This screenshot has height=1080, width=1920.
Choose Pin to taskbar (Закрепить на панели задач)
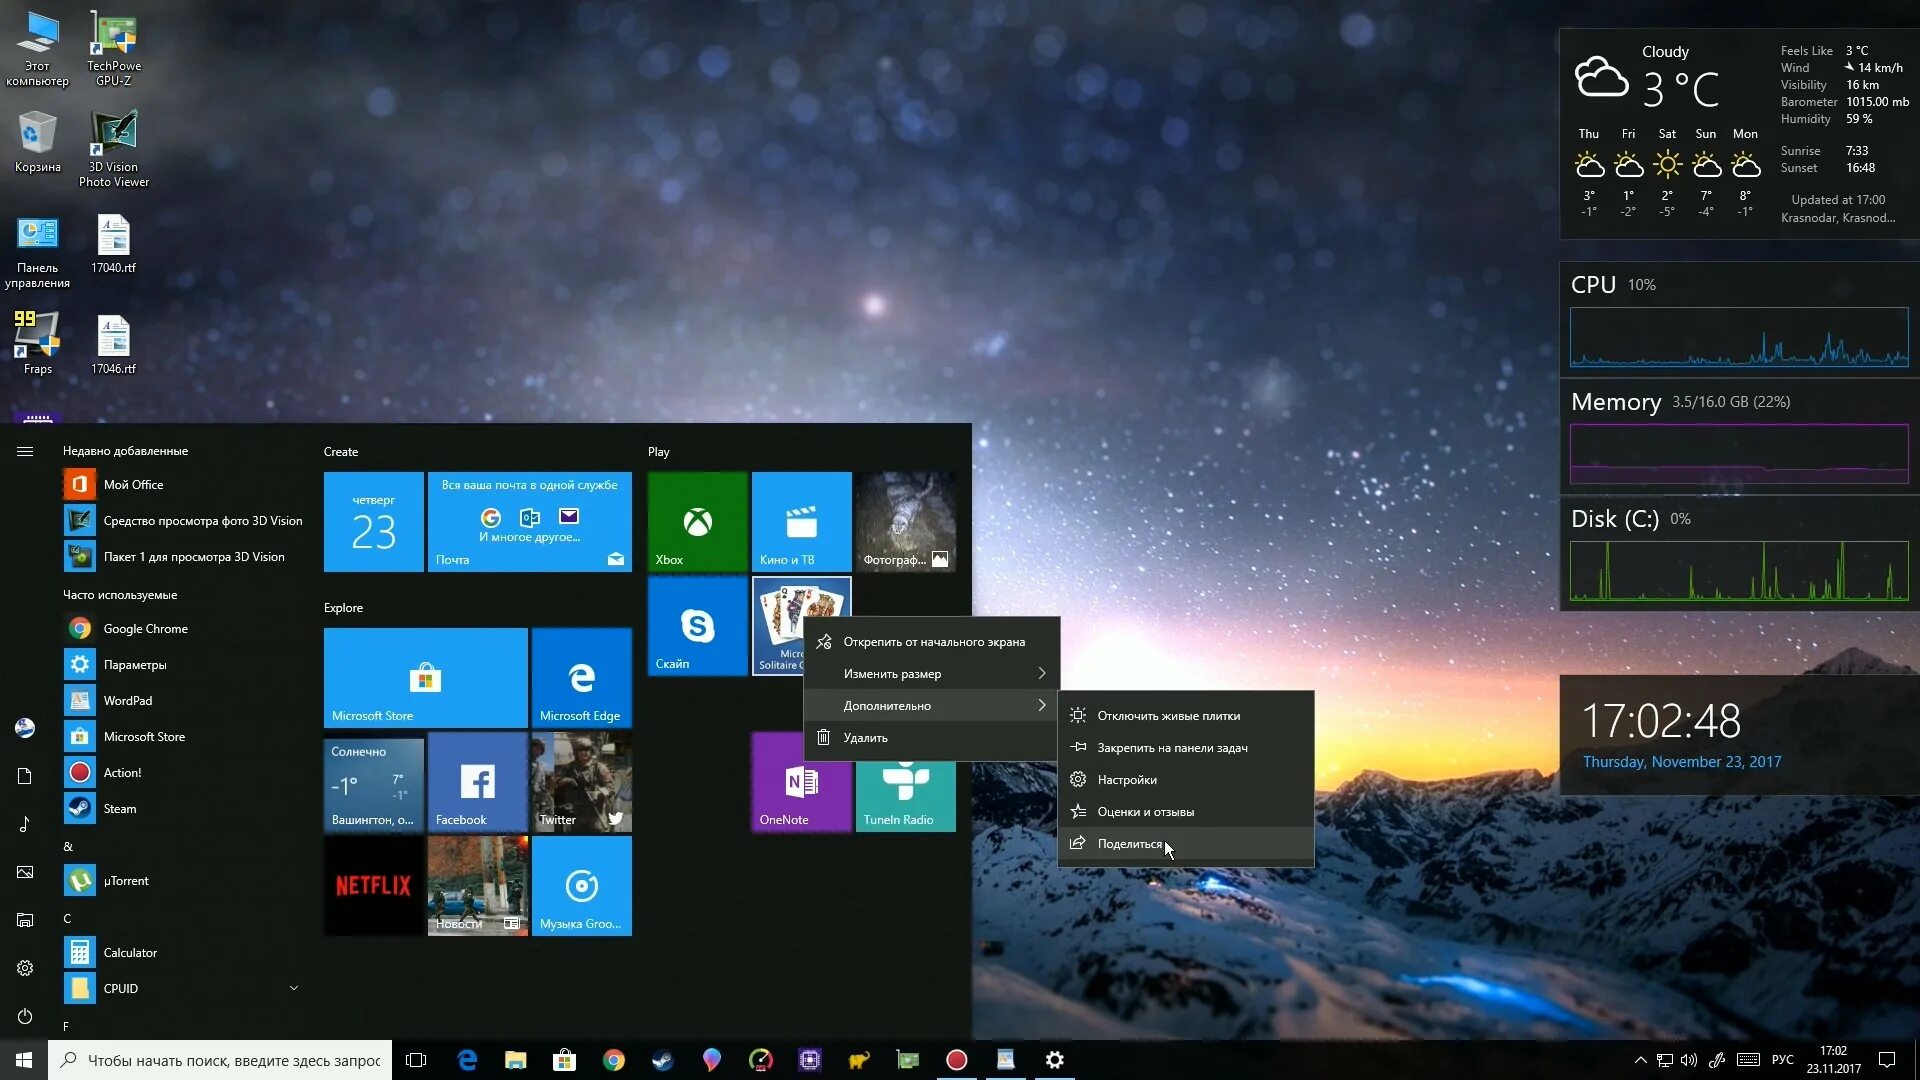[x=1172, y=748]
